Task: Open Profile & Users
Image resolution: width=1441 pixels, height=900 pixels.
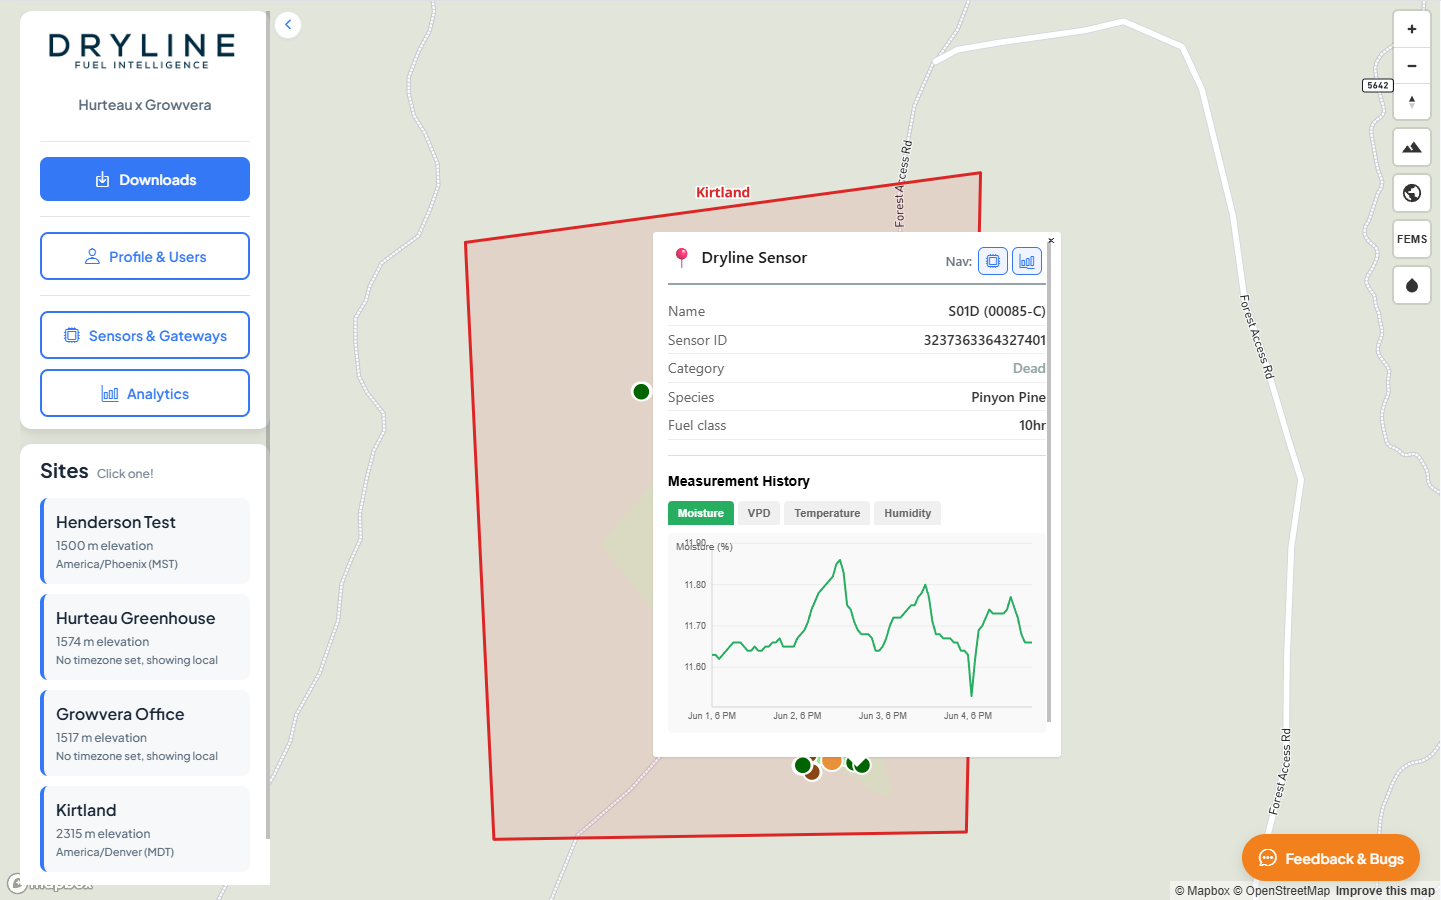Action: coord(145,256)
